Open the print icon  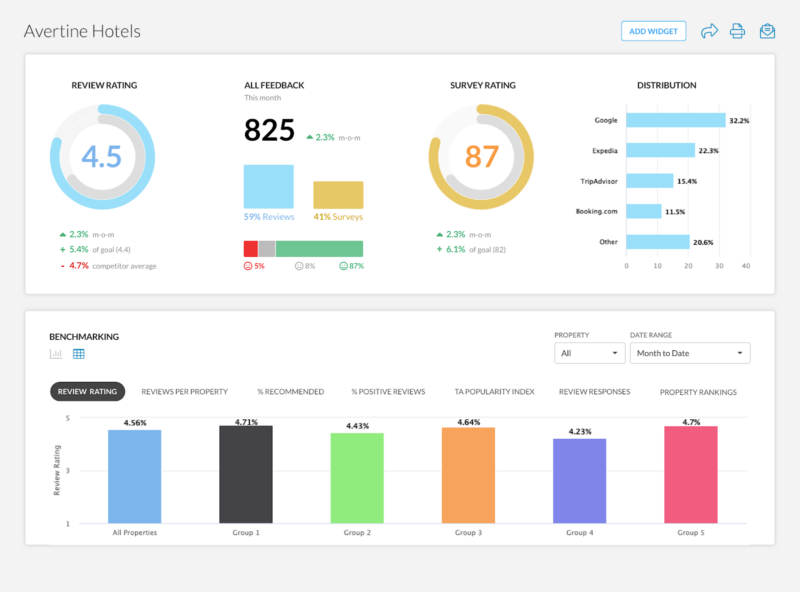pos(738,31)
